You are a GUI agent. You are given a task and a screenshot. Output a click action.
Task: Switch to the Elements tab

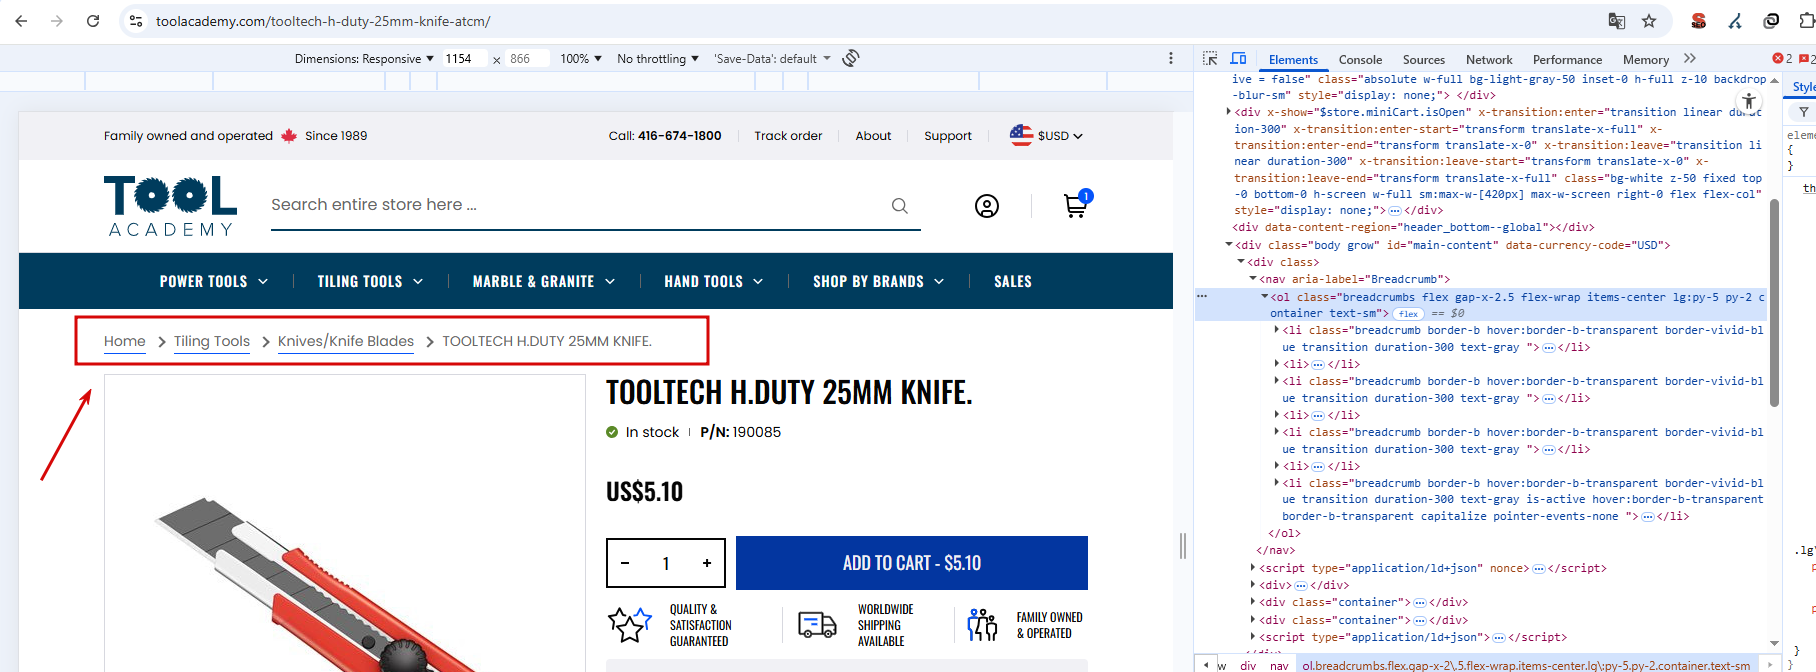[1293, 60]
